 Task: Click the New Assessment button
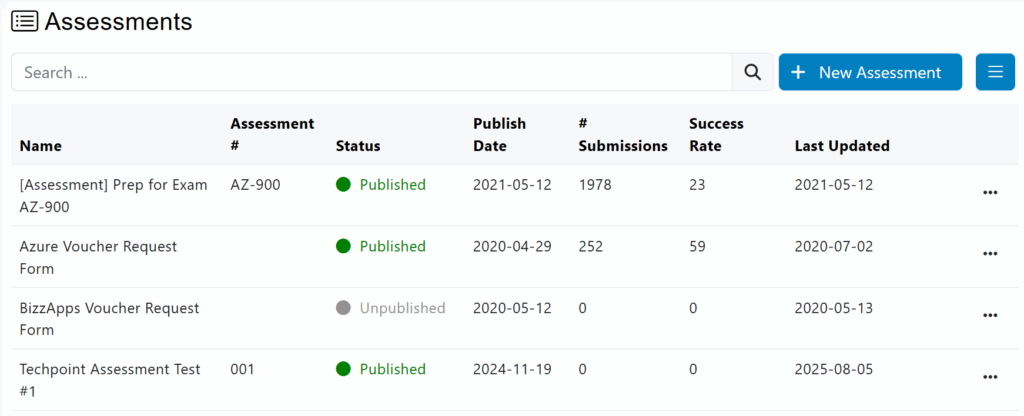click(x=869, y=72)
